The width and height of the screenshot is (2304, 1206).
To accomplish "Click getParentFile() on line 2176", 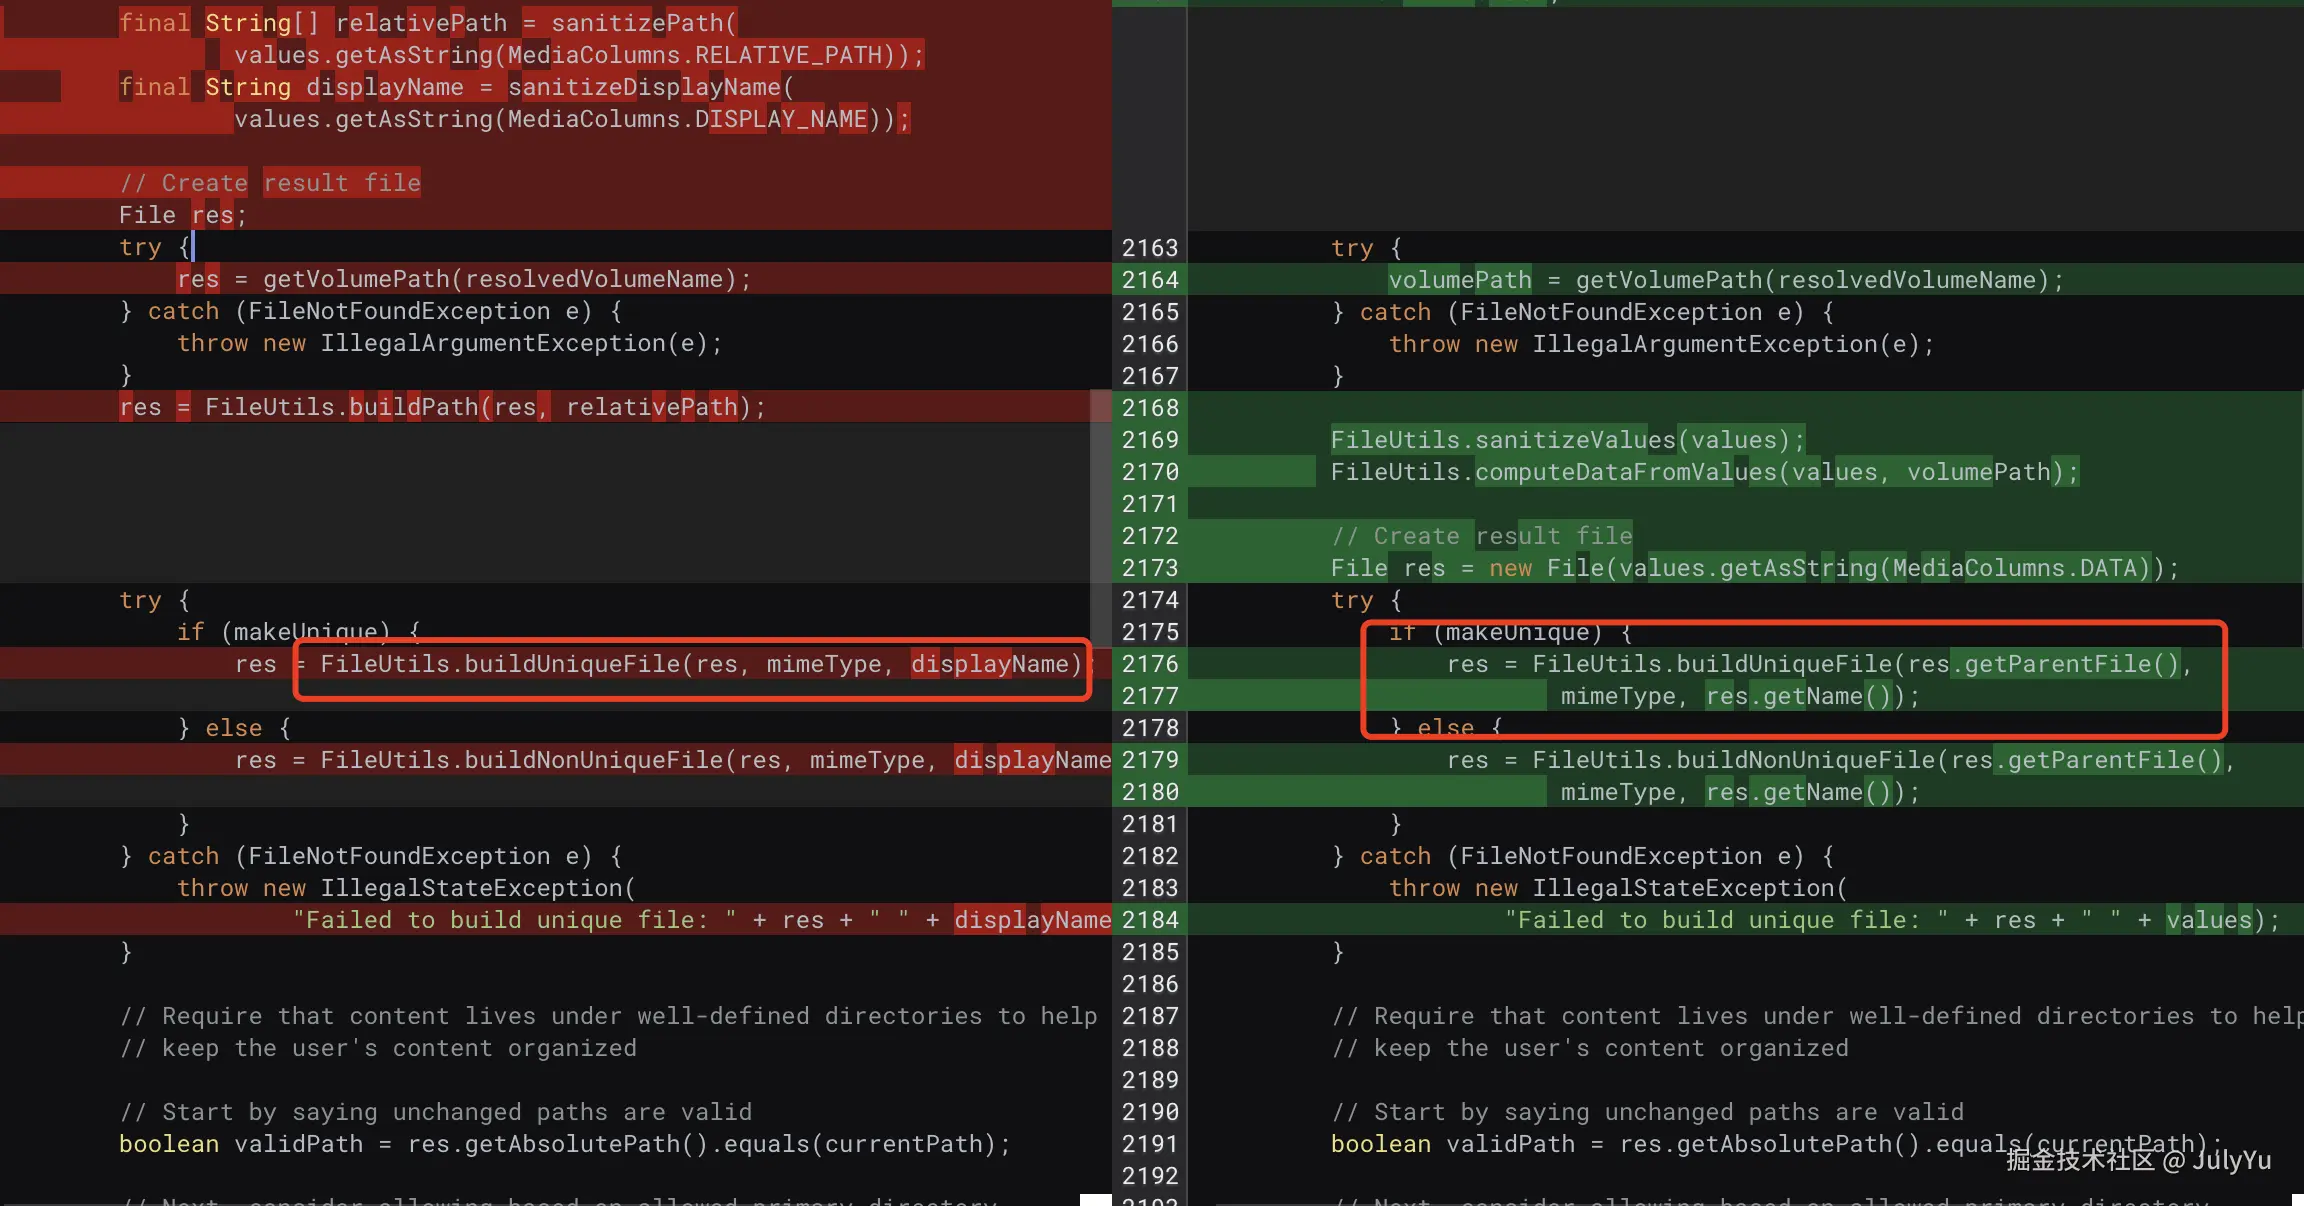I will (2070, 664).
